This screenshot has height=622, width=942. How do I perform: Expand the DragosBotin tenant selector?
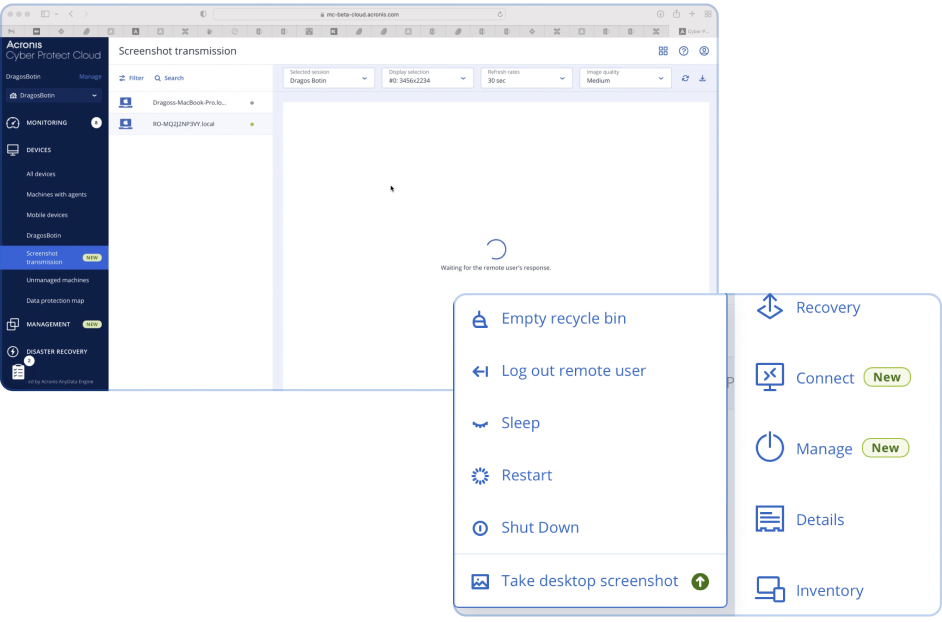pyautogui.click(x=53, y=96)
